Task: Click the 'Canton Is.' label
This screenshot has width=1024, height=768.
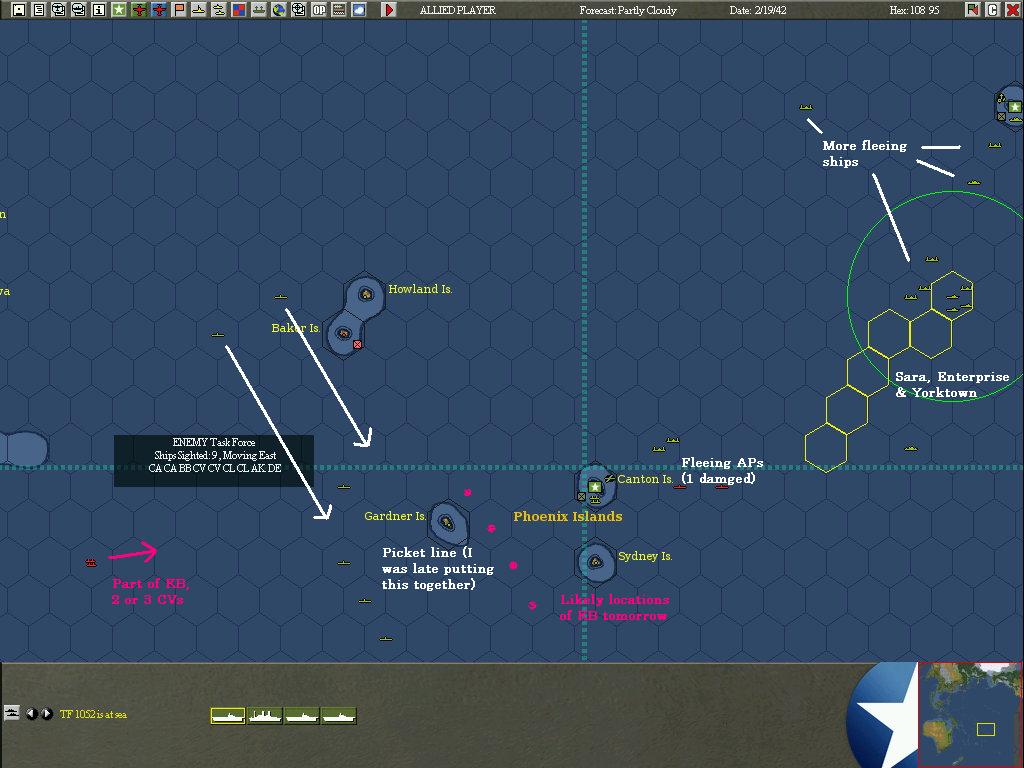Action: point(645,479)
